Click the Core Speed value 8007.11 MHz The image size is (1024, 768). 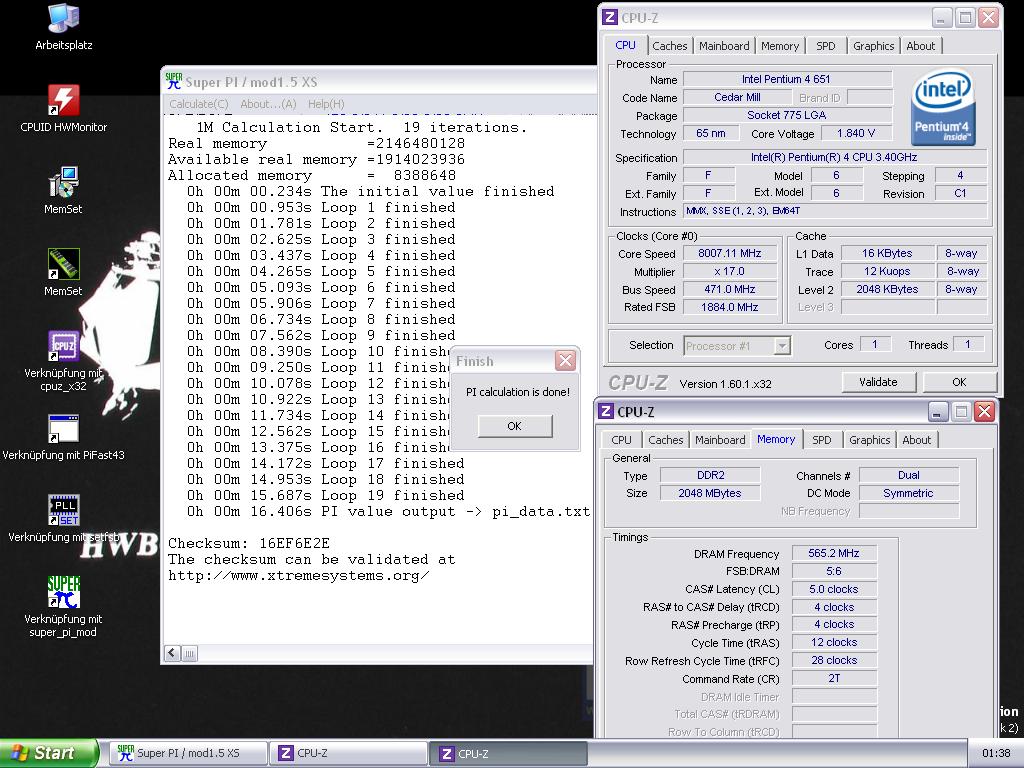[x=729, y=253]
